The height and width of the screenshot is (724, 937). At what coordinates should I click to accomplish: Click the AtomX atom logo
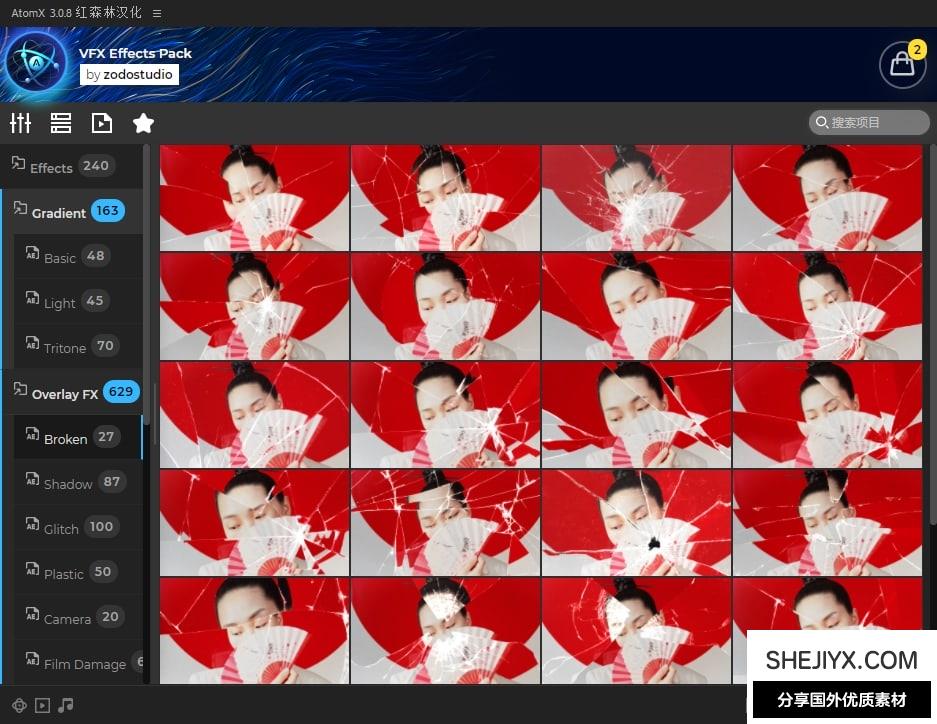click(x=36, y=62)
